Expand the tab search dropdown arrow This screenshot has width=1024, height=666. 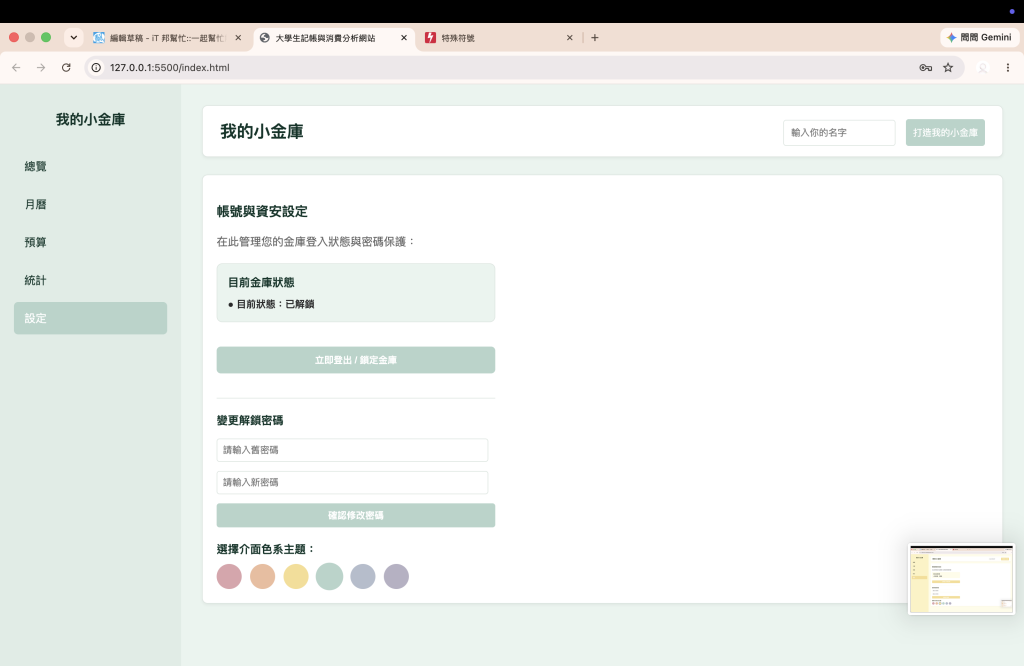[74, 38]
